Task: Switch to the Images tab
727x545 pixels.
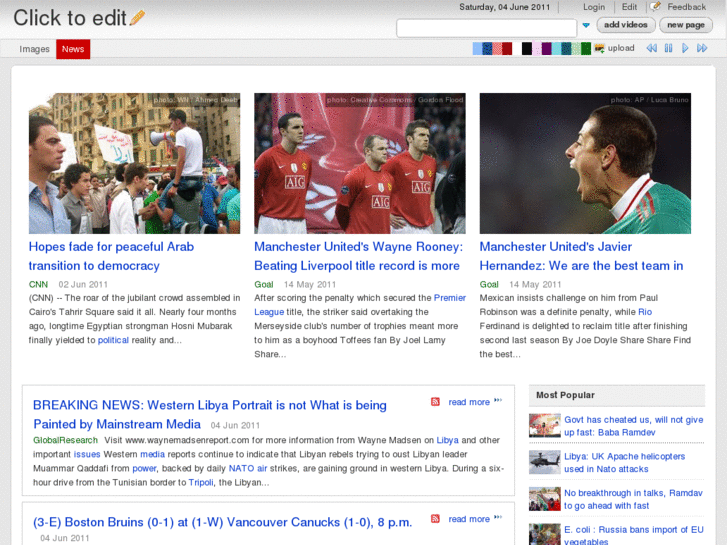Action: (34, 49)
